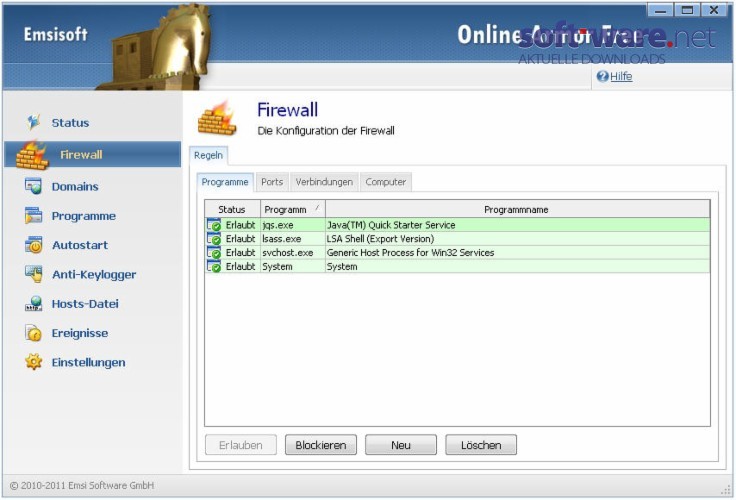Open the Anti-Keylogger section

coord(94,275)
